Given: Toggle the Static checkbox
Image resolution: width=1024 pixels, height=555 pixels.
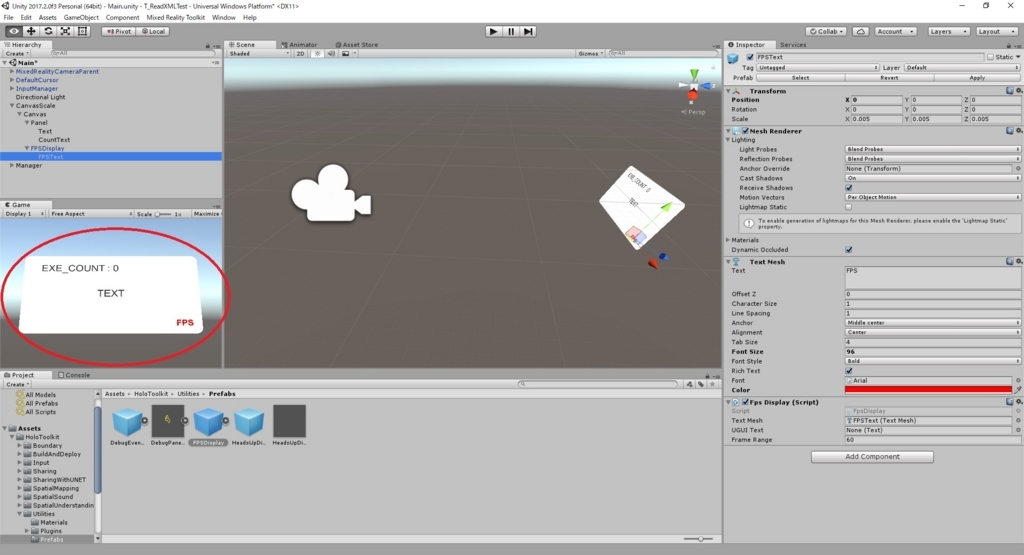Looking at the screenshot, I should click(990, 57).
